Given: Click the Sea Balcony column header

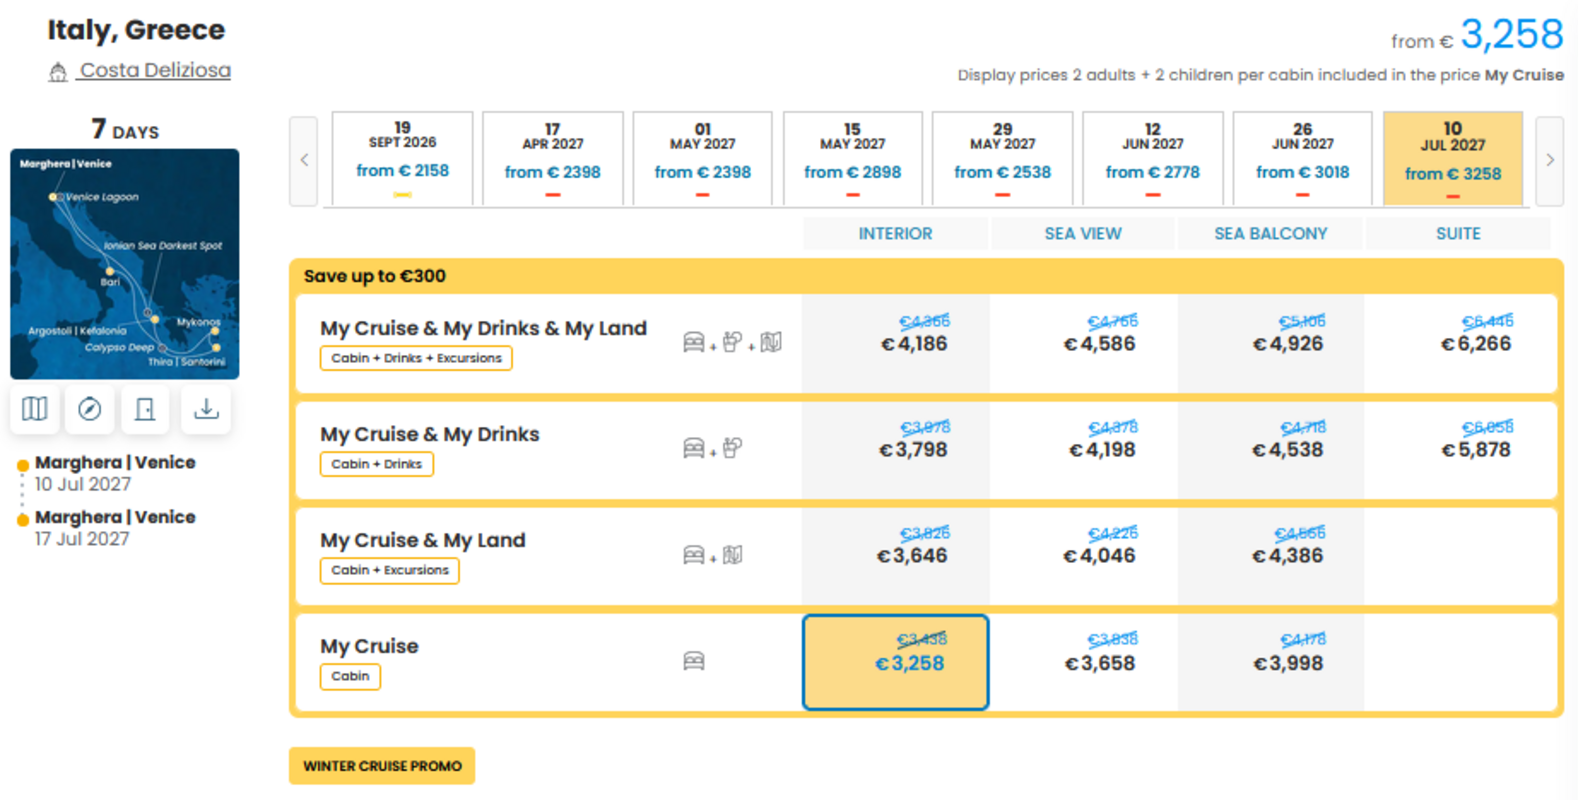Looking at the screenshot, I should coord(1271,233).
